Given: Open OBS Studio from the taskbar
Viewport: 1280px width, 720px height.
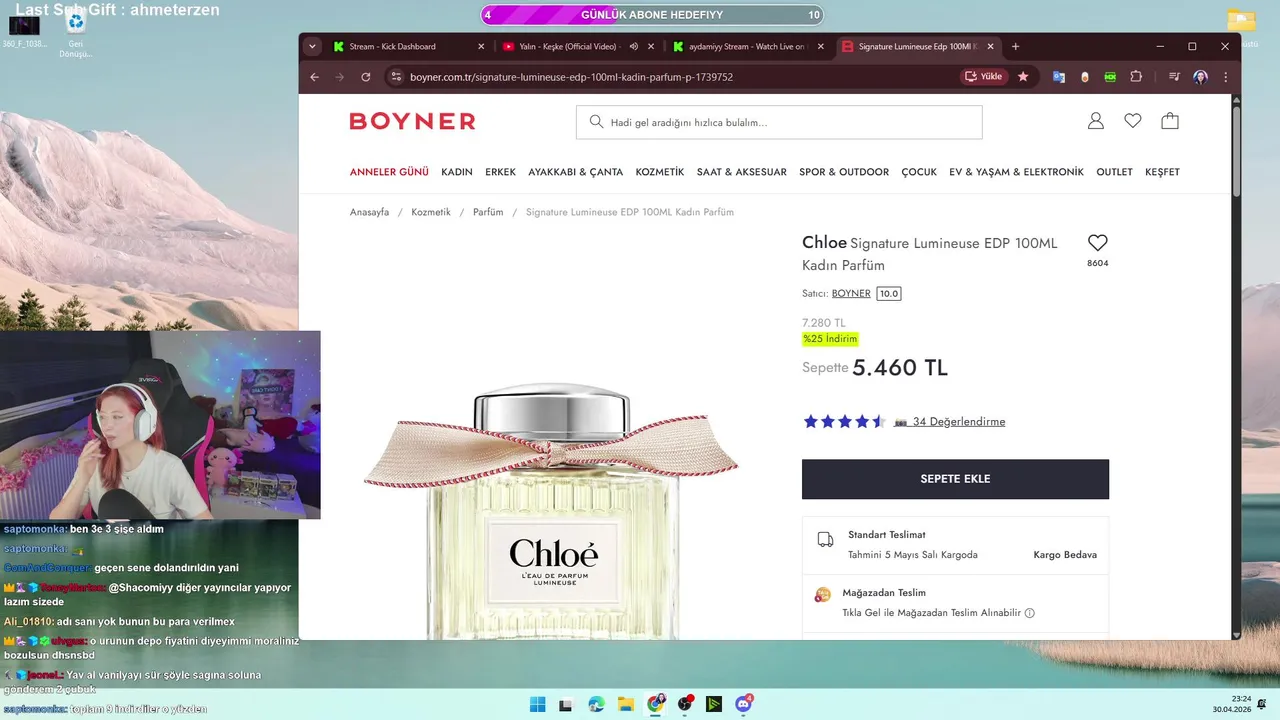Looking at the screenshot, I should (x=685, y=704).
